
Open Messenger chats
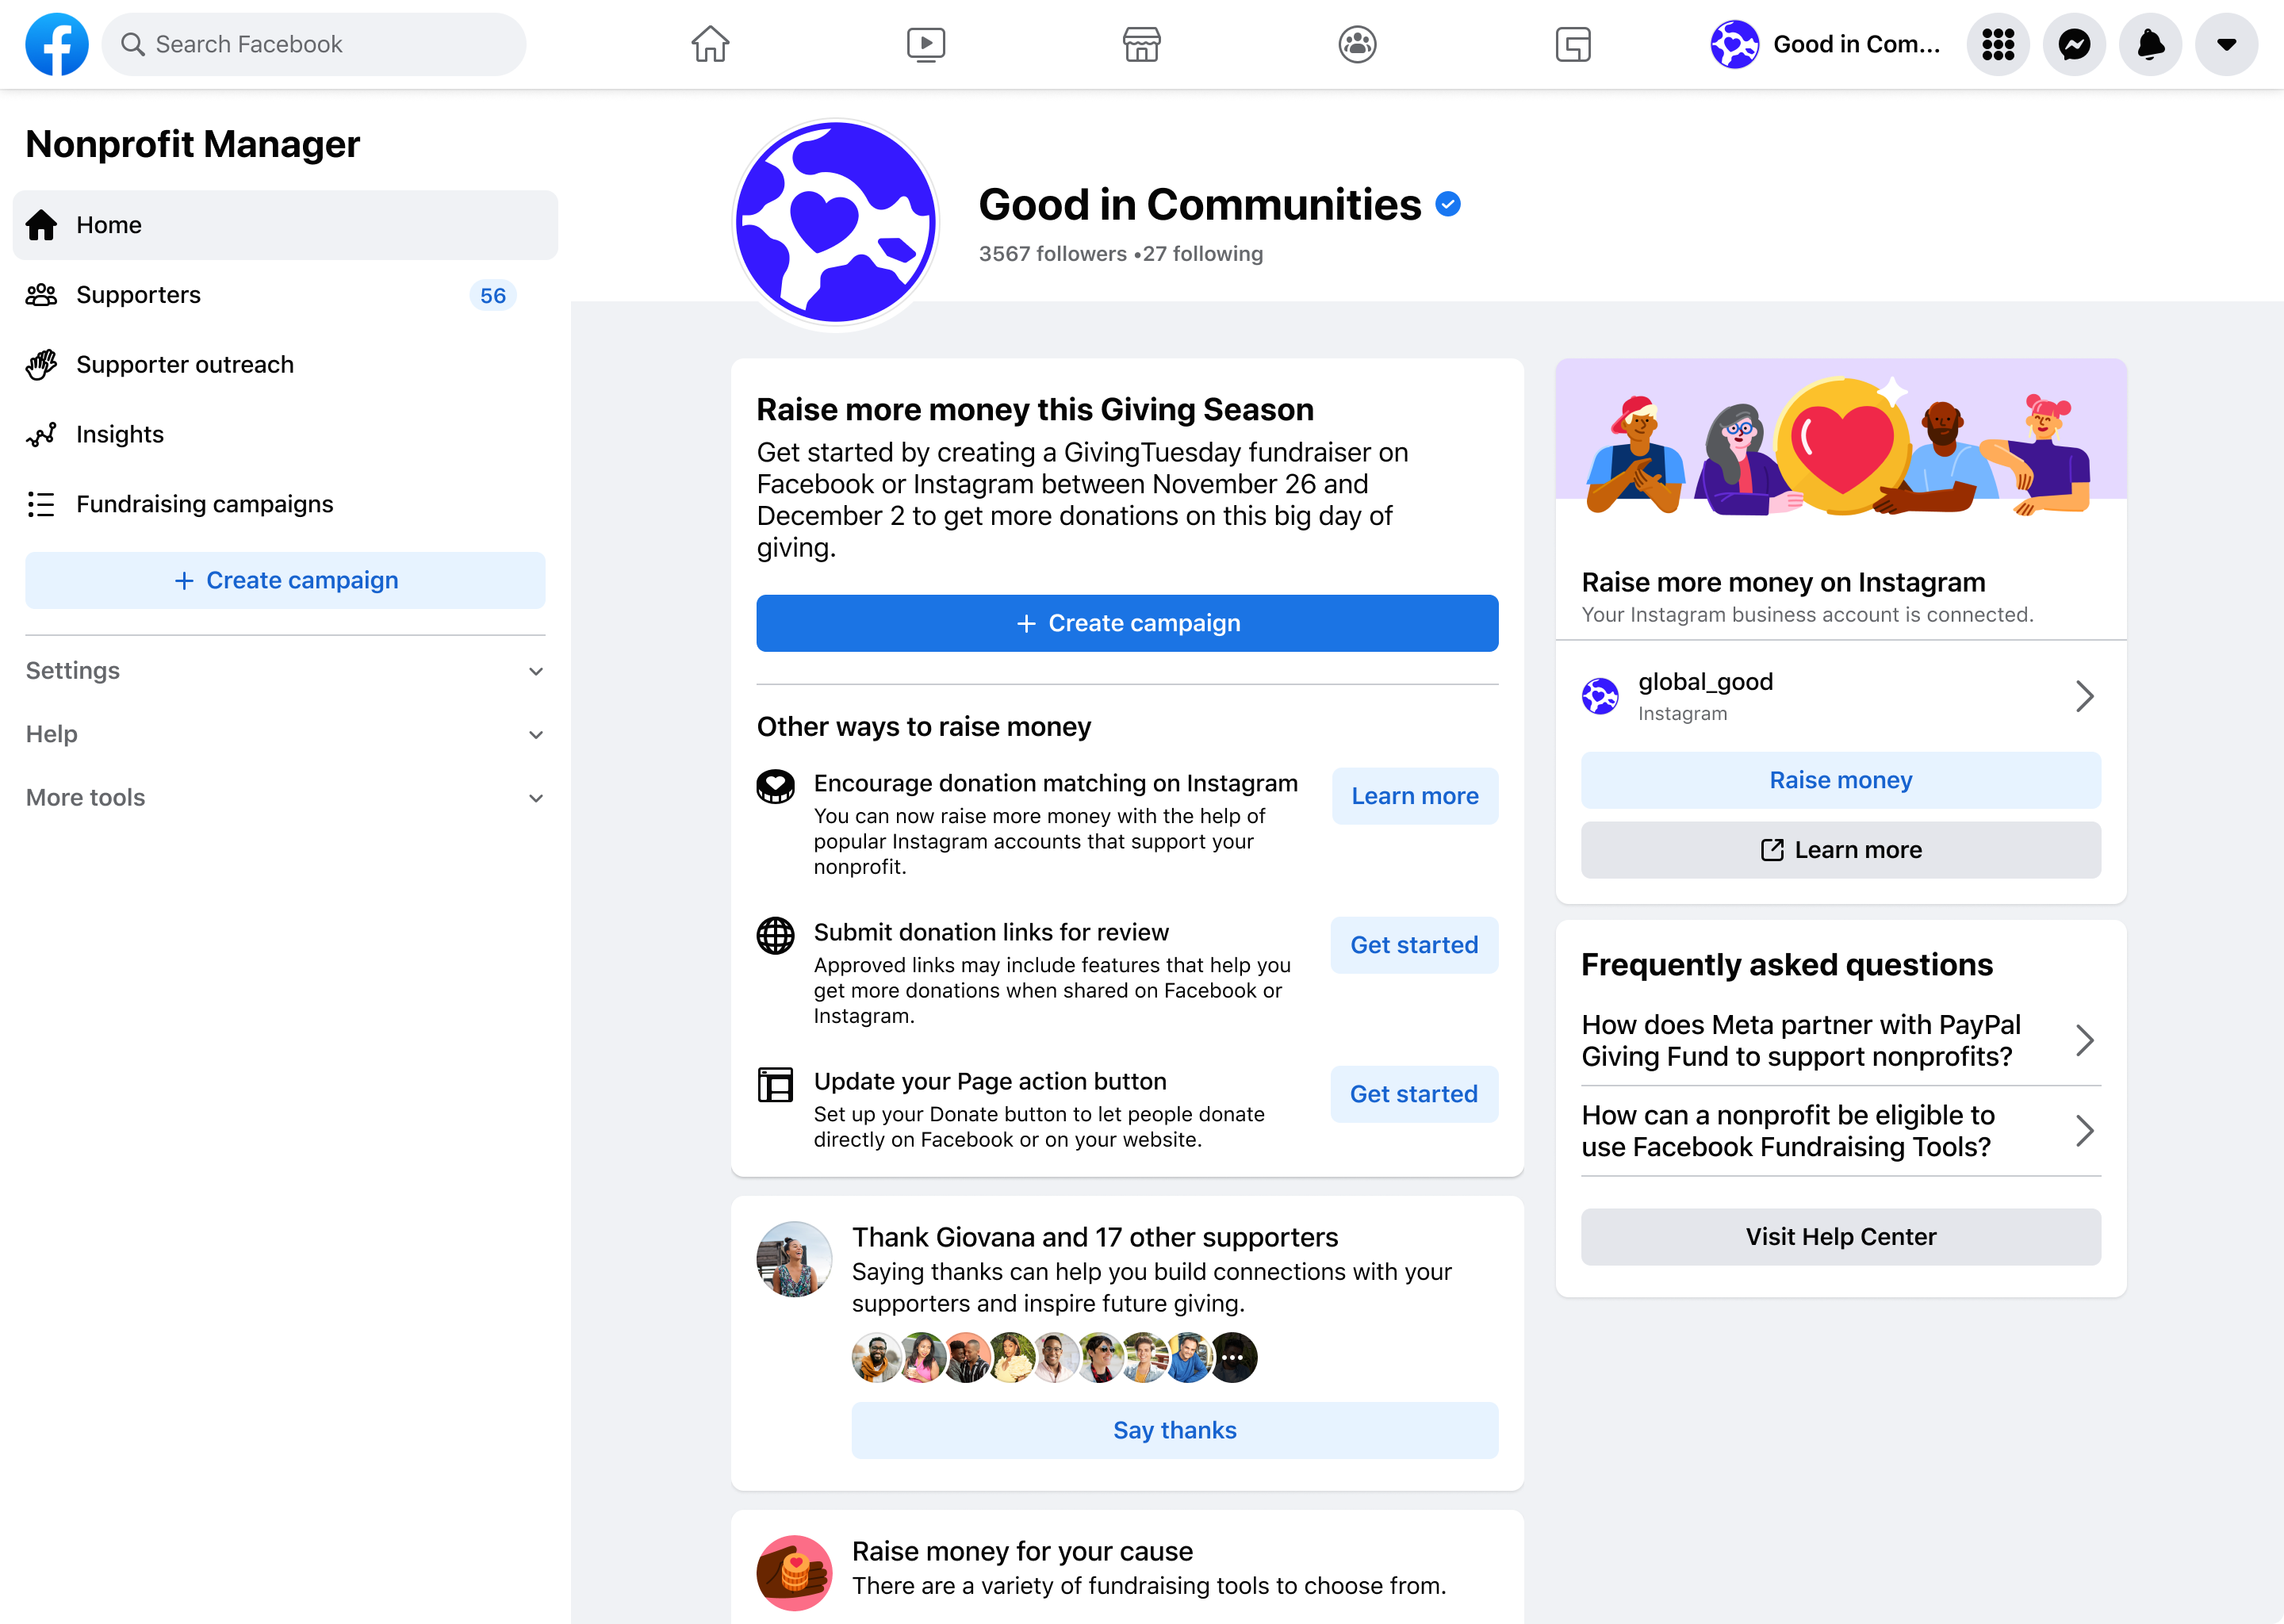pos(2074,44)
